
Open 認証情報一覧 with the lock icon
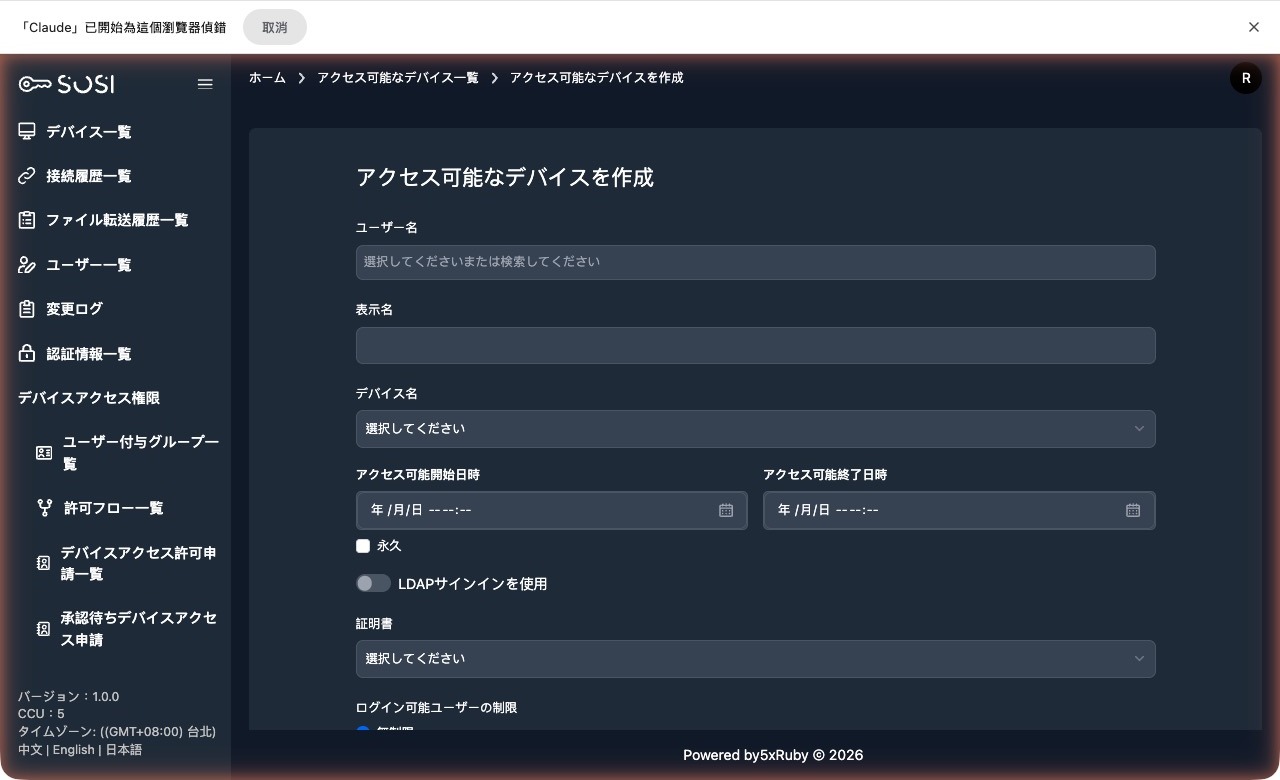click(26, 353)
